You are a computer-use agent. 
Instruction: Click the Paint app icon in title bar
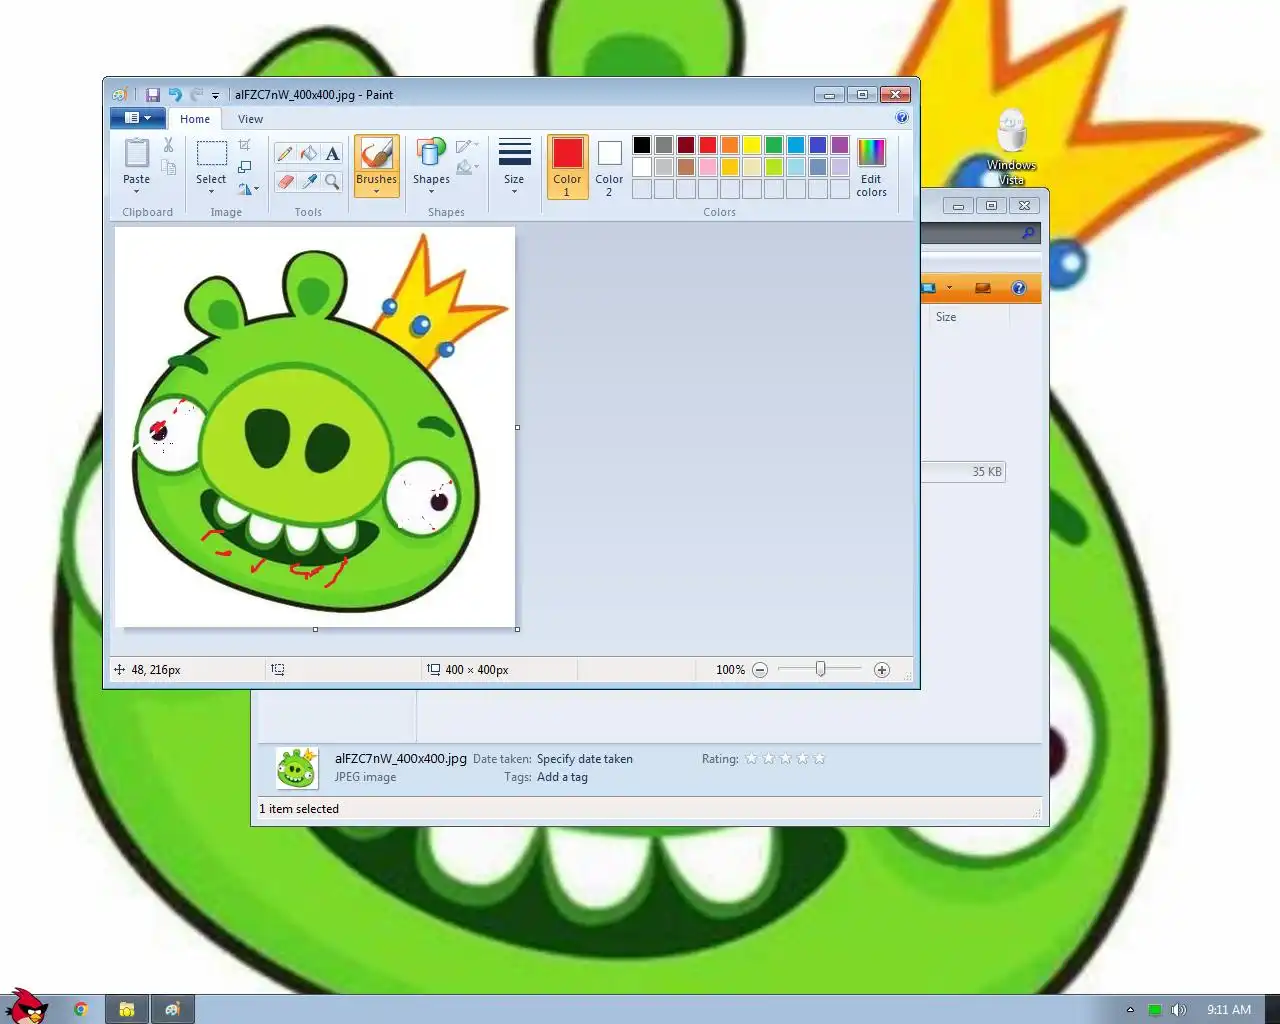pyautogui.click(x=120, y=95)
